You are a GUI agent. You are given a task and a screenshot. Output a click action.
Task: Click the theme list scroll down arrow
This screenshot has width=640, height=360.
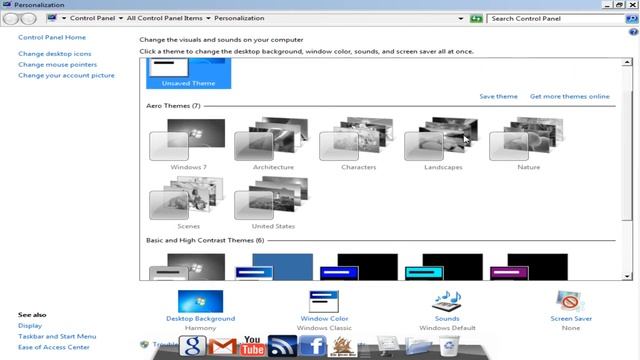627,276
